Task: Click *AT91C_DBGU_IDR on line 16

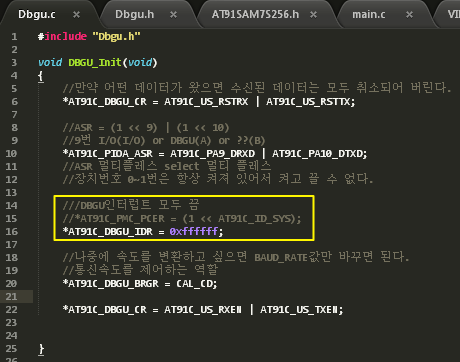Action: point(108,231)
